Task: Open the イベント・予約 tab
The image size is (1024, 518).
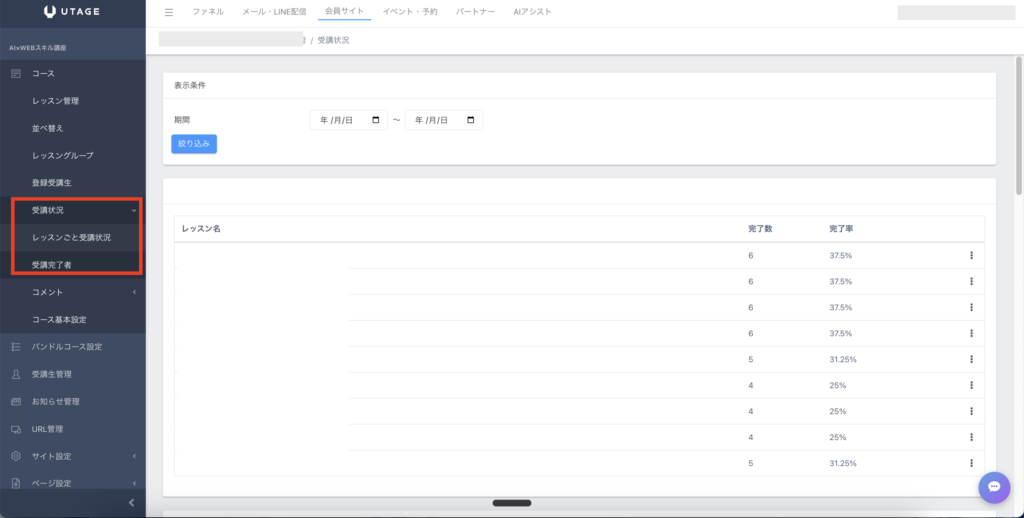Action: coord(410,12)
